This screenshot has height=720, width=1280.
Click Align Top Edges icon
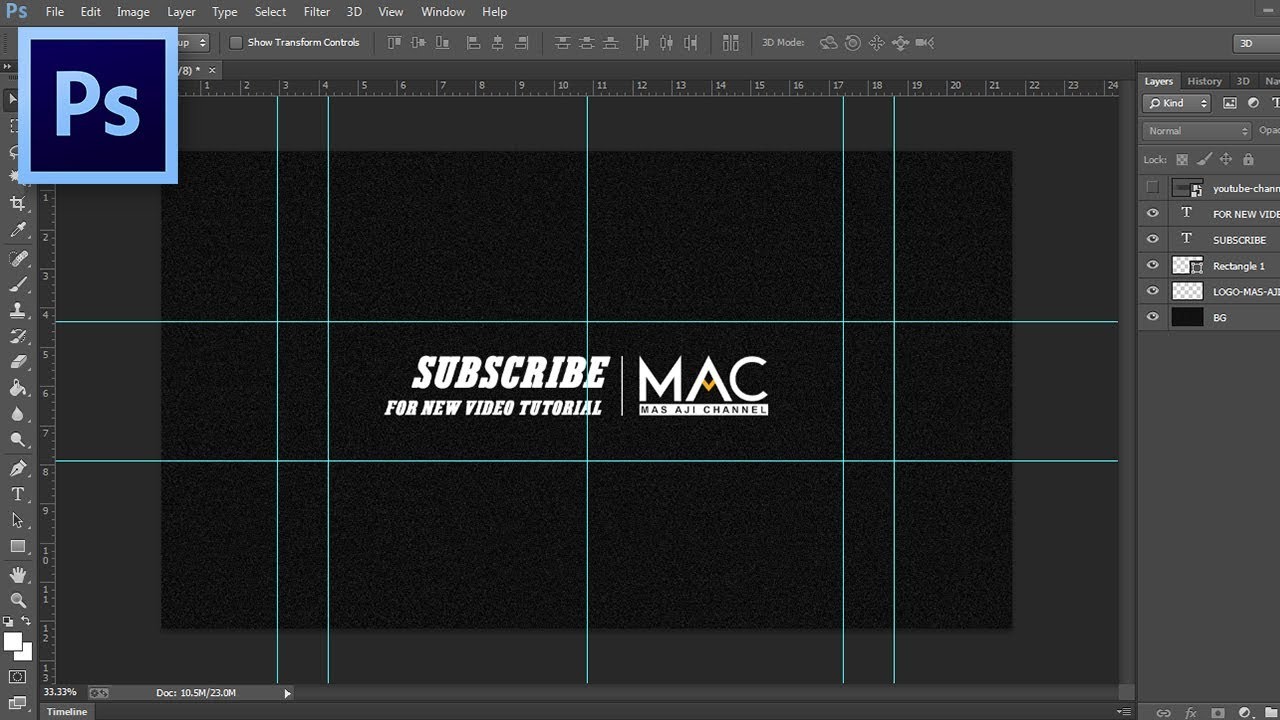point(393,42)
